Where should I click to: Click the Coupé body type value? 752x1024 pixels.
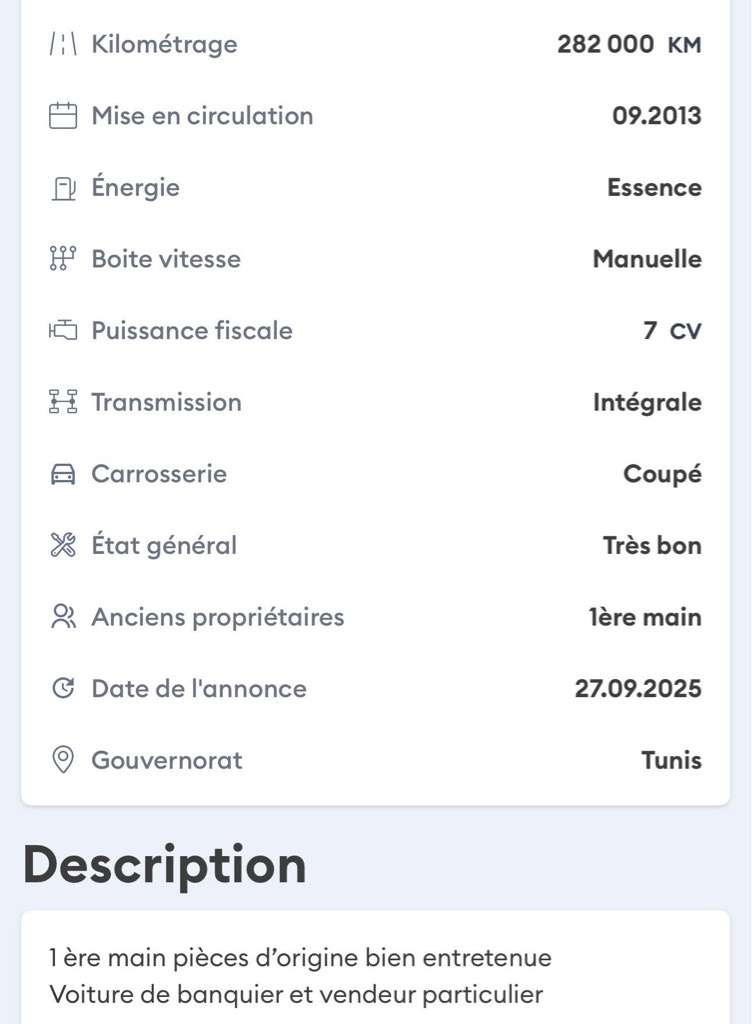coord(662,474)
